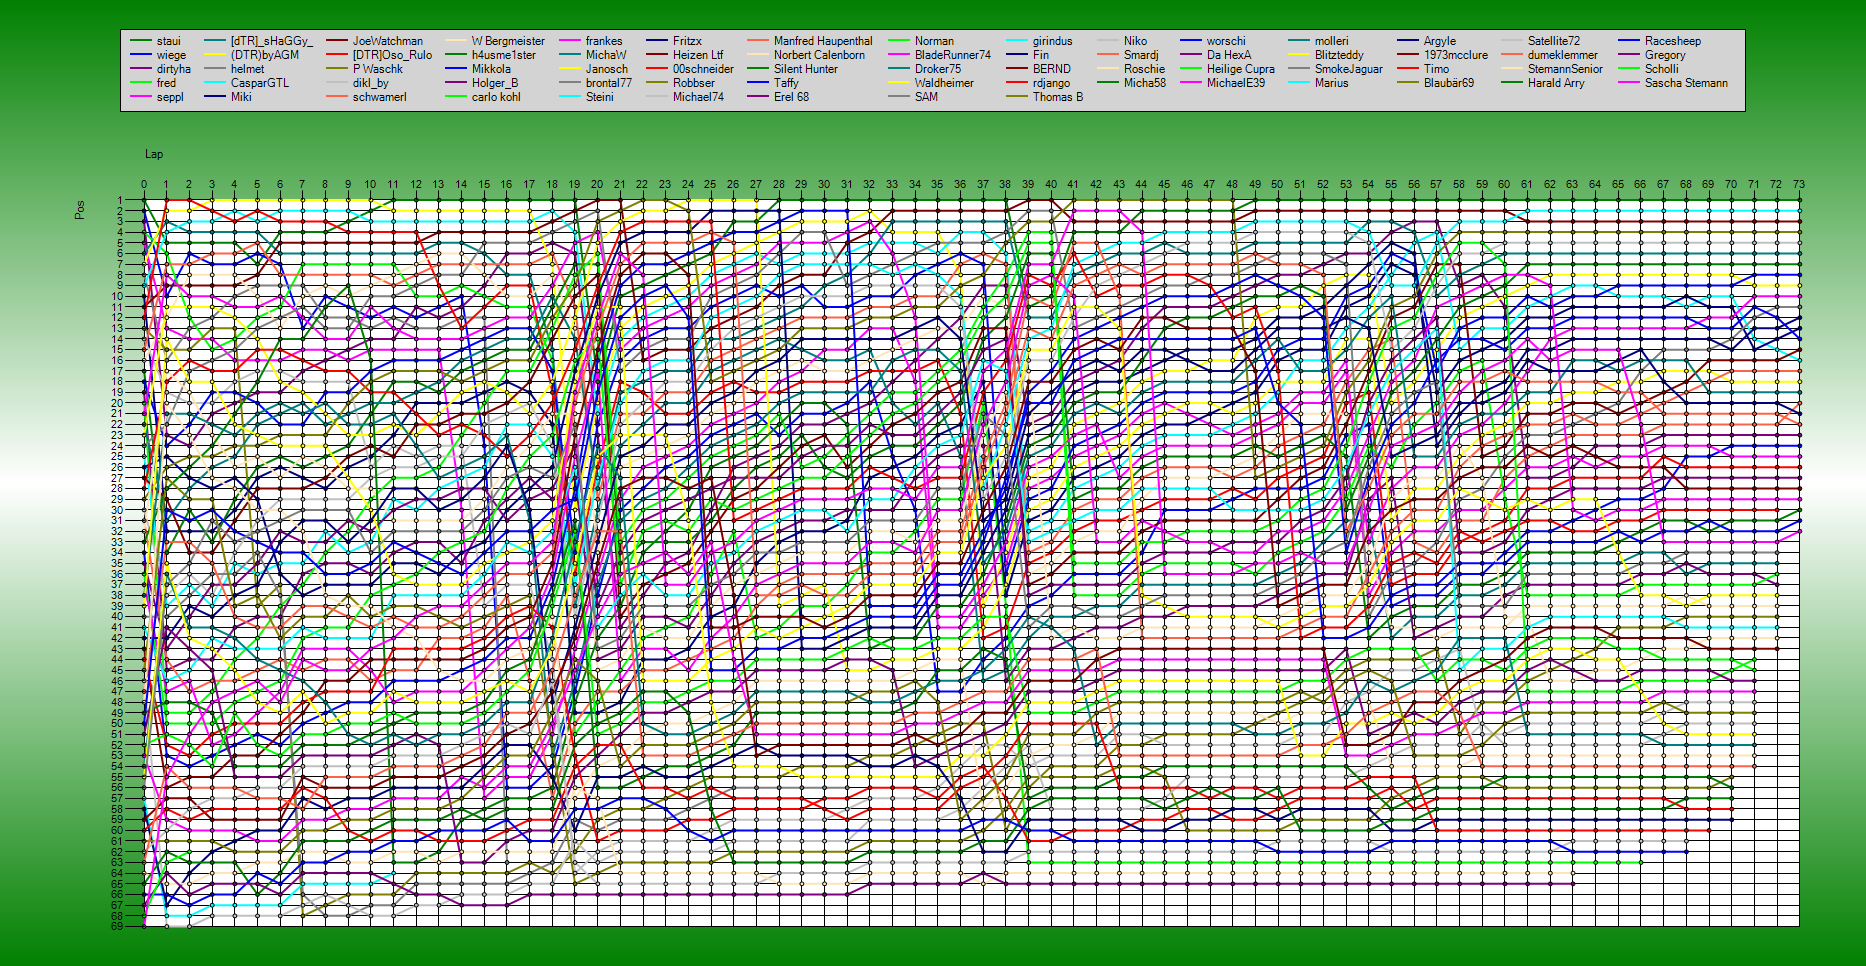The image size is (1866, 966).
Task: Pick 'rdjango' legend entry
Action: pos(1051,83)
